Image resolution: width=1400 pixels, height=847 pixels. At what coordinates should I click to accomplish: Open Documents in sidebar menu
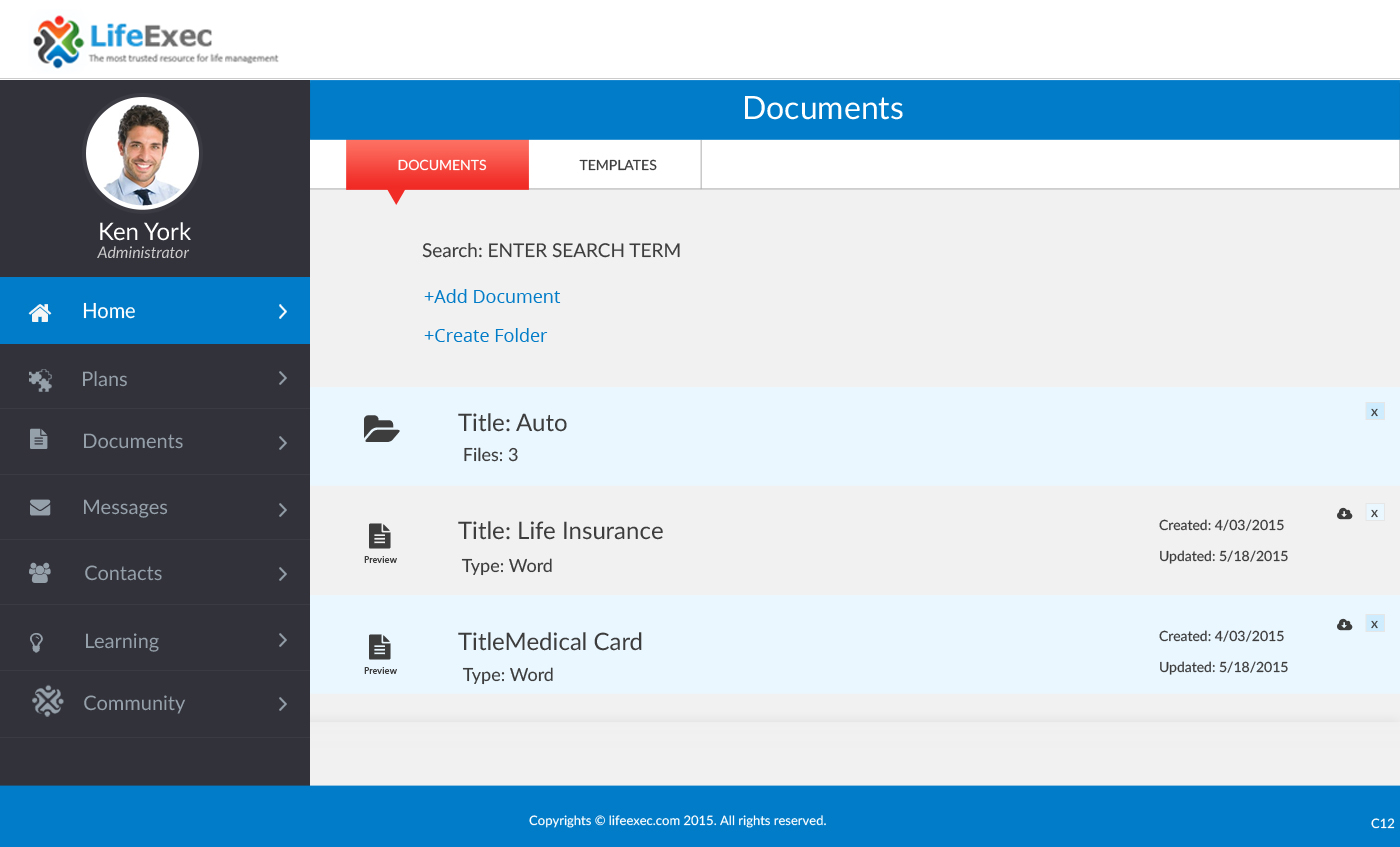(x=155, y=441)
